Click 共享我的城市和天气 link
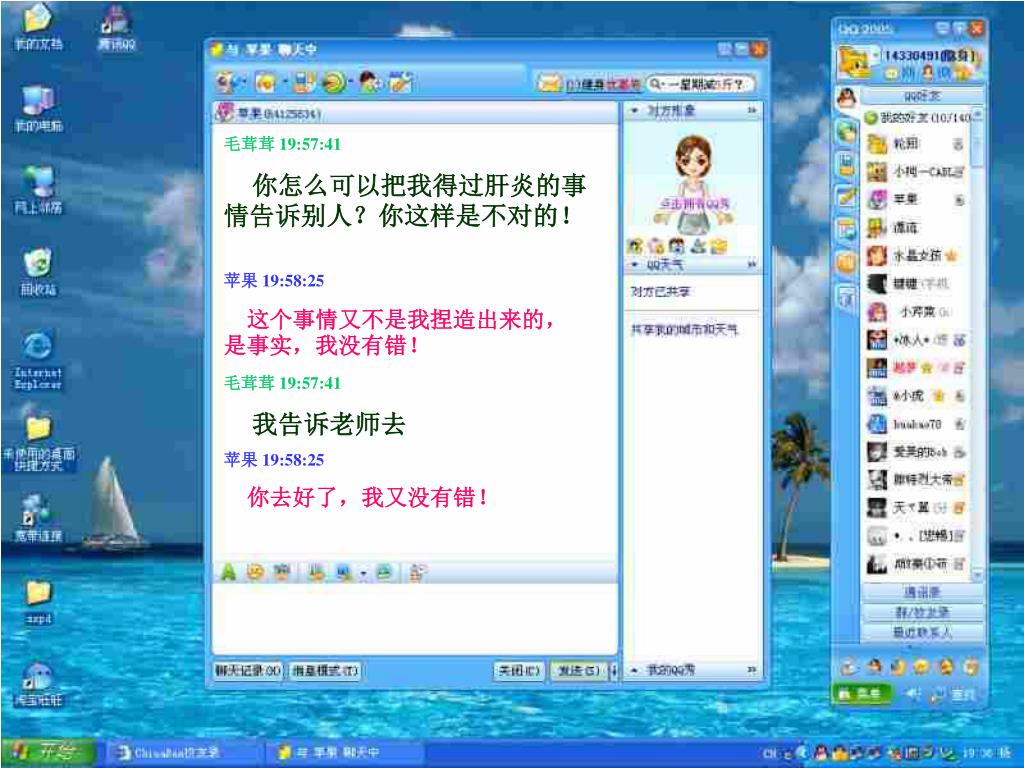The image size is (1024, 768). [x=684, y=330]
